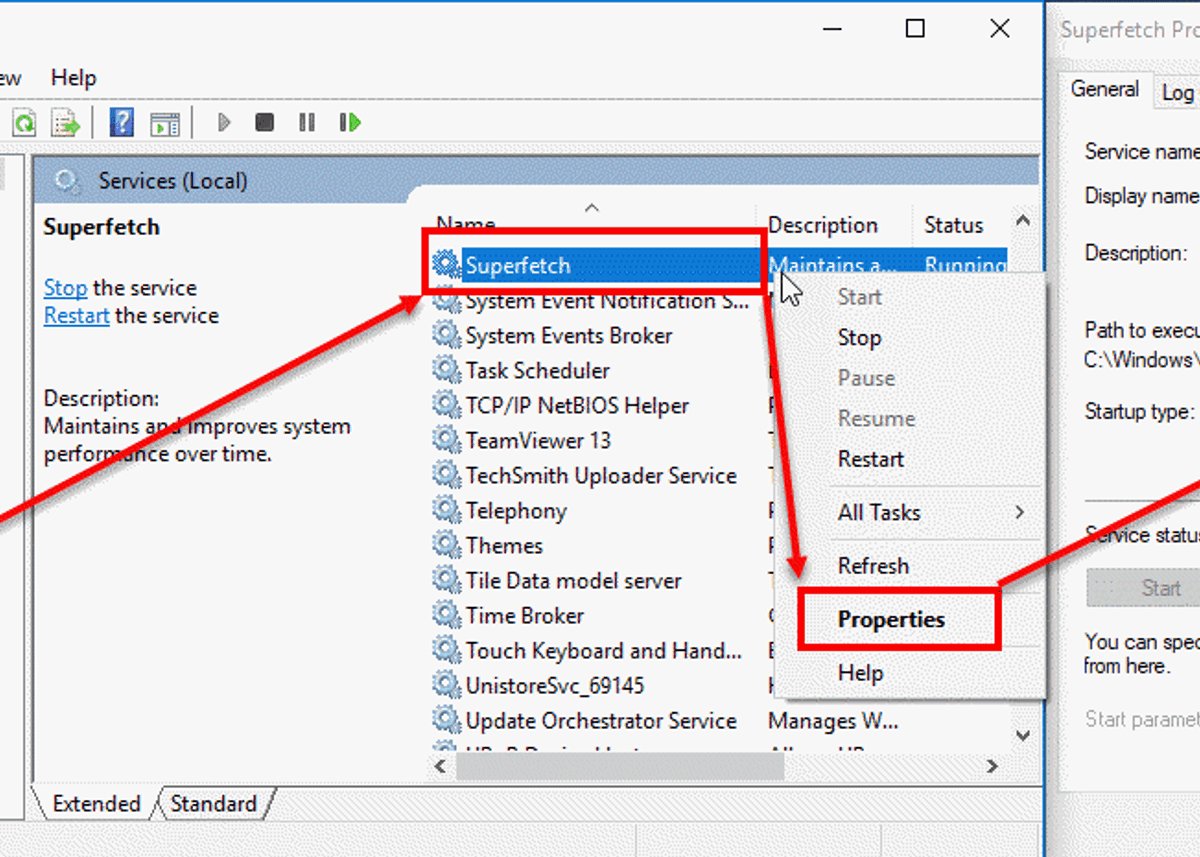Click the Restart Service toolbar icon
Screen dimensions: 1200x857
click(x=349, y=122)
